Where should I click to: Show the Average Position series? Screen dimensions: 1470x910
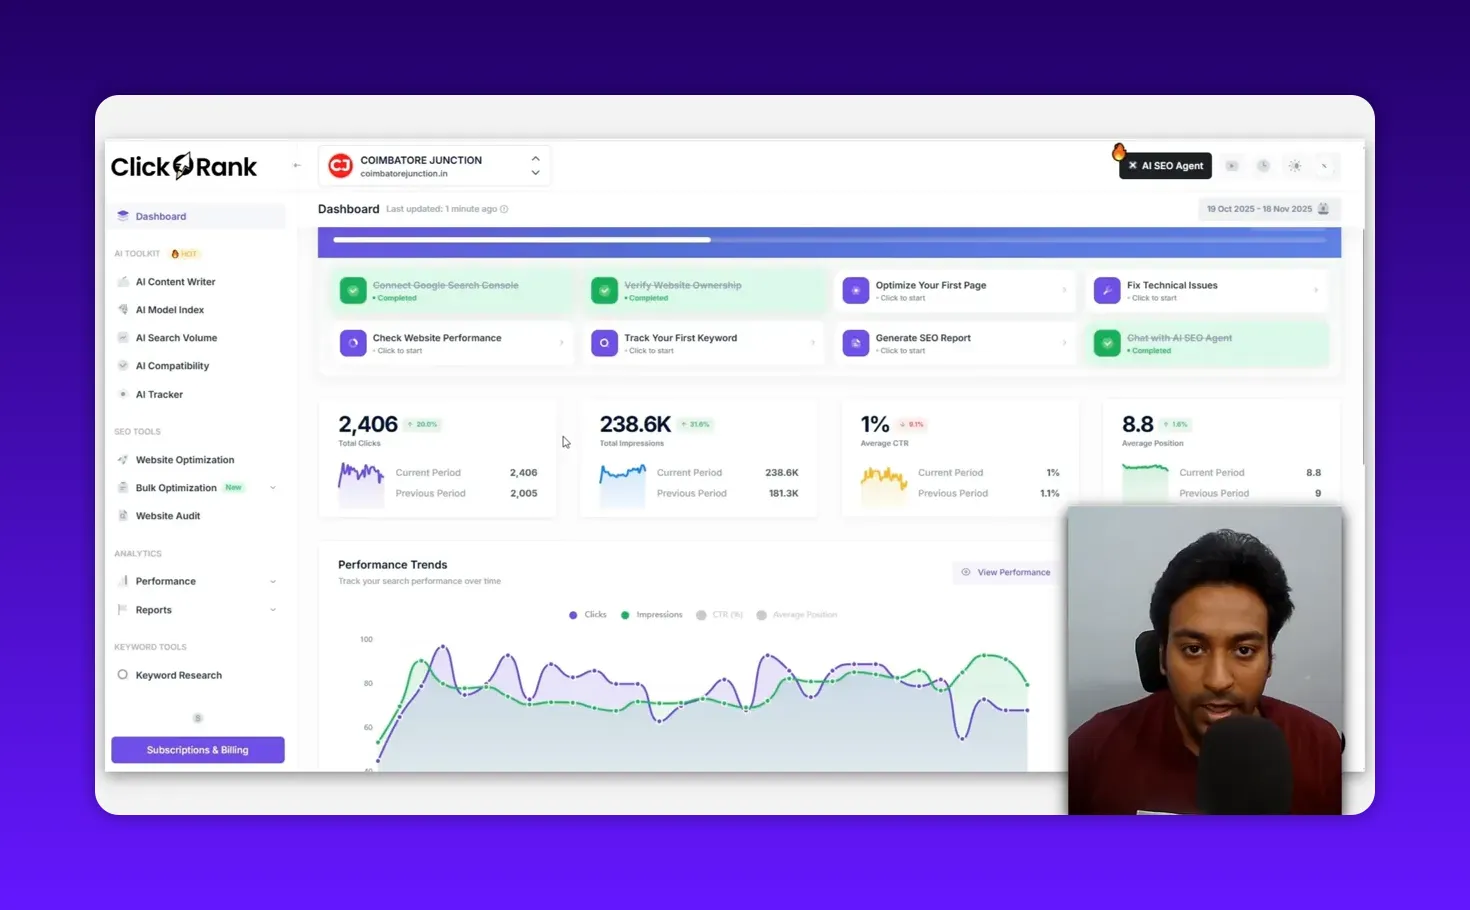(797, 614)
